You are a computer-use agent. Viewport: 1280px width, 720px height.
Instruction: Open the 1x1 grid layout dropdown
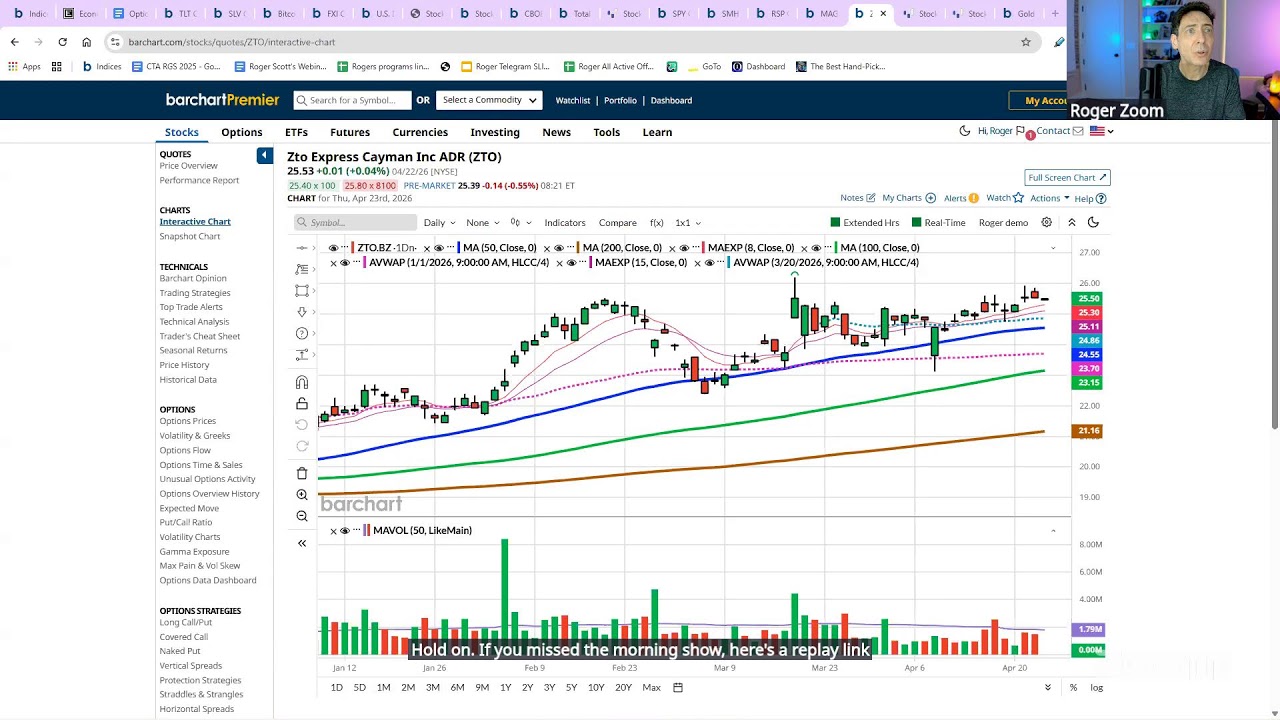pyautogui.click(x=688, y=223)
